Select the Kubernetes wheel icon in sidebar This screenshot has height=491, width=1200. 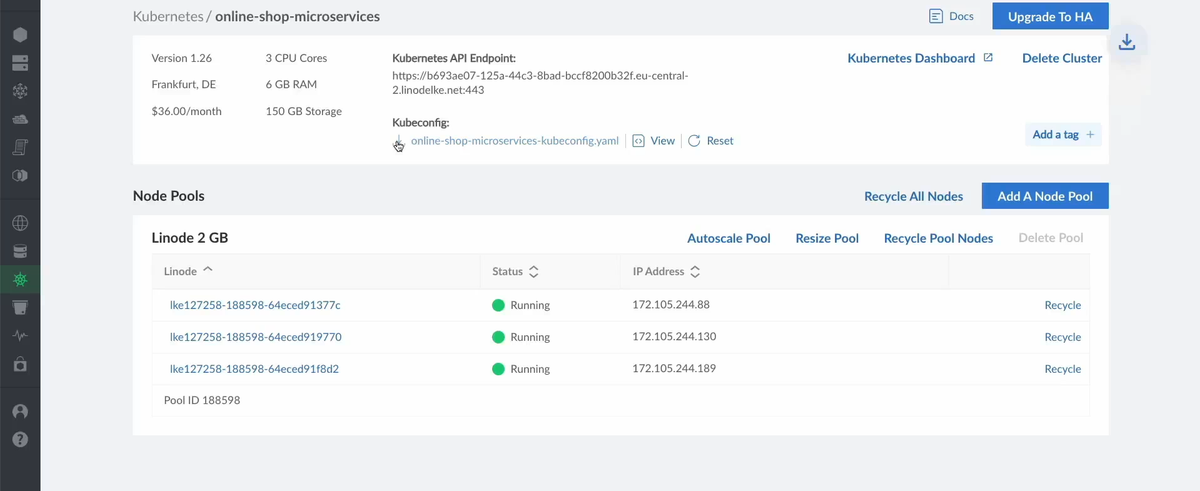click(20, 279)
